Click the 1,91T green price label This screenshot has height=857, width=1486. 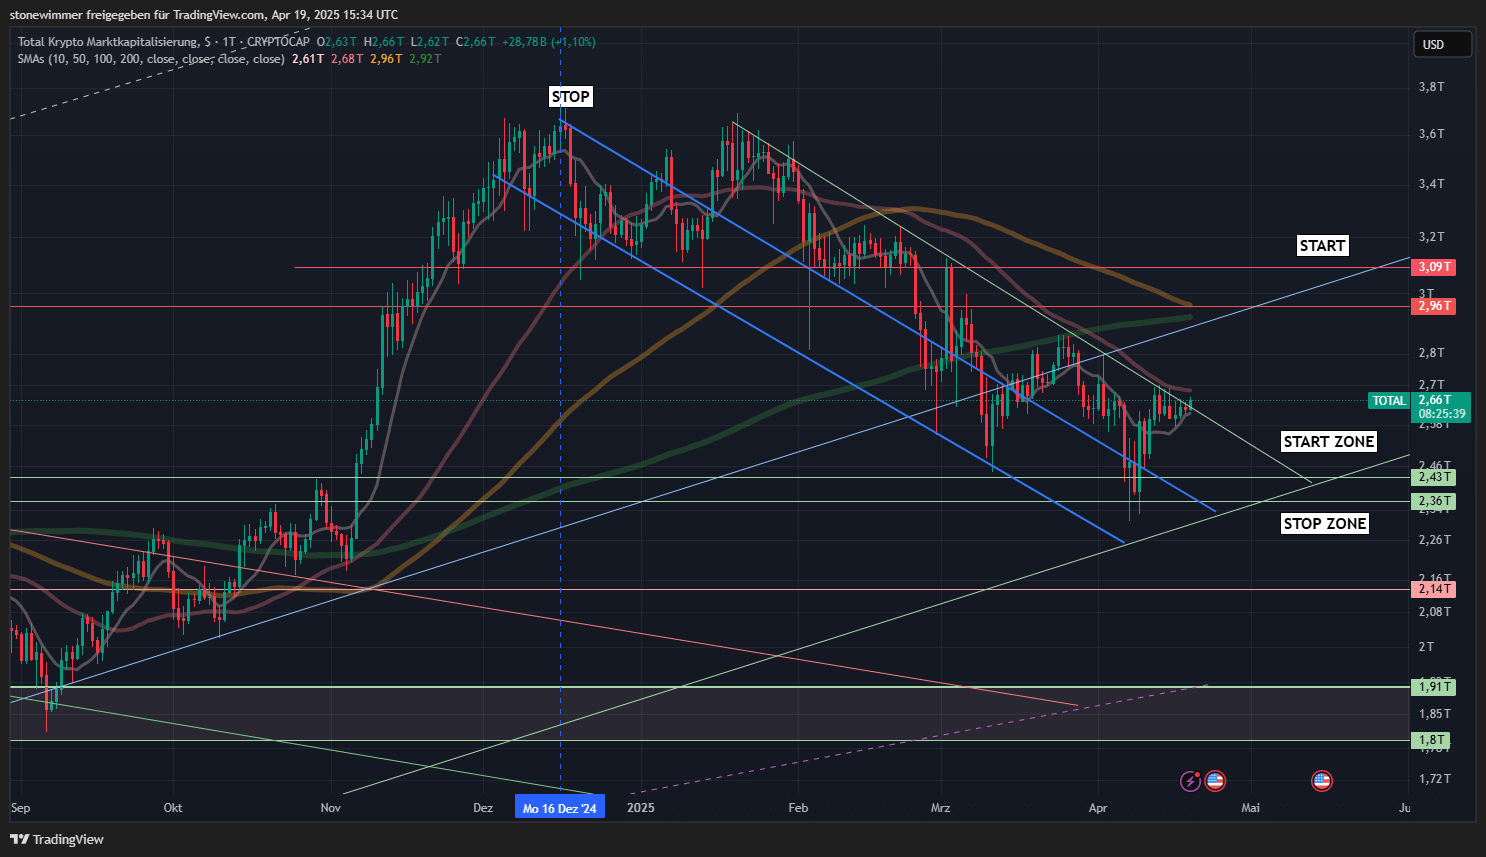[1433, 687]
